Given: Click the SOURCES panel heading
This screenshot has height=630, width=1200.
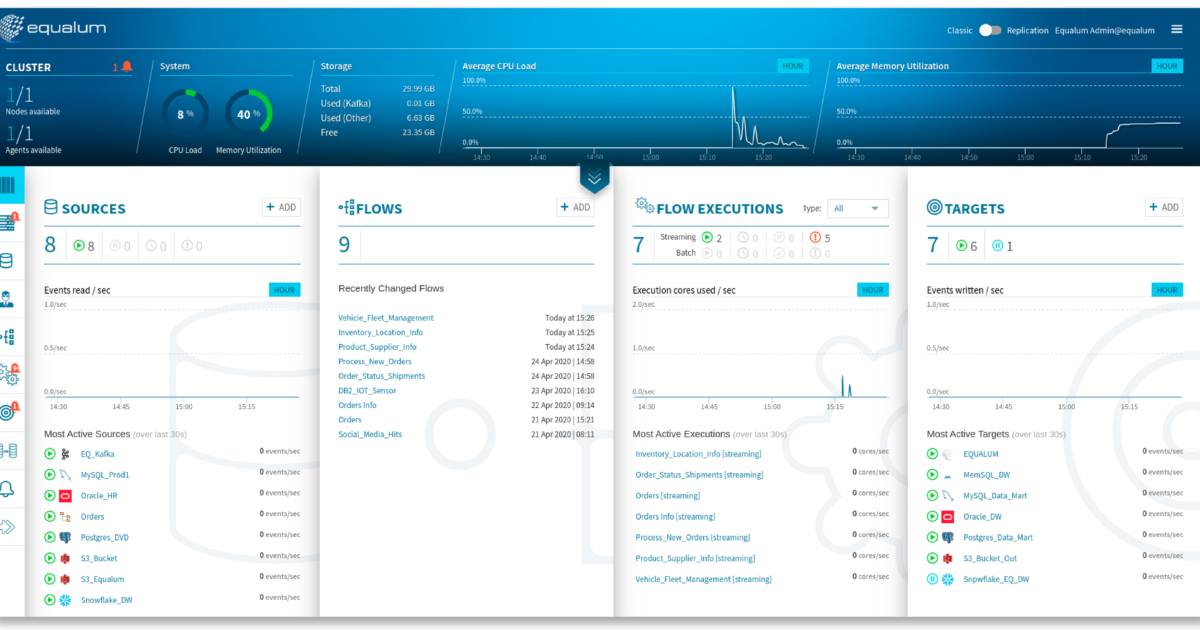Looking at the screenshot, I should point(85,208).
